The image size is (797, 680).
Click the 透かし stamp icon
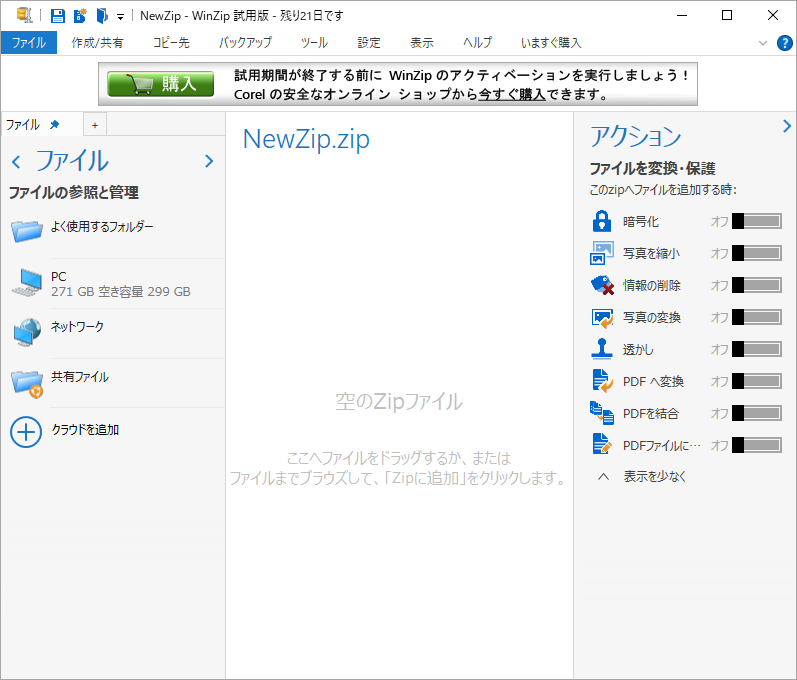tap(602, 349)
